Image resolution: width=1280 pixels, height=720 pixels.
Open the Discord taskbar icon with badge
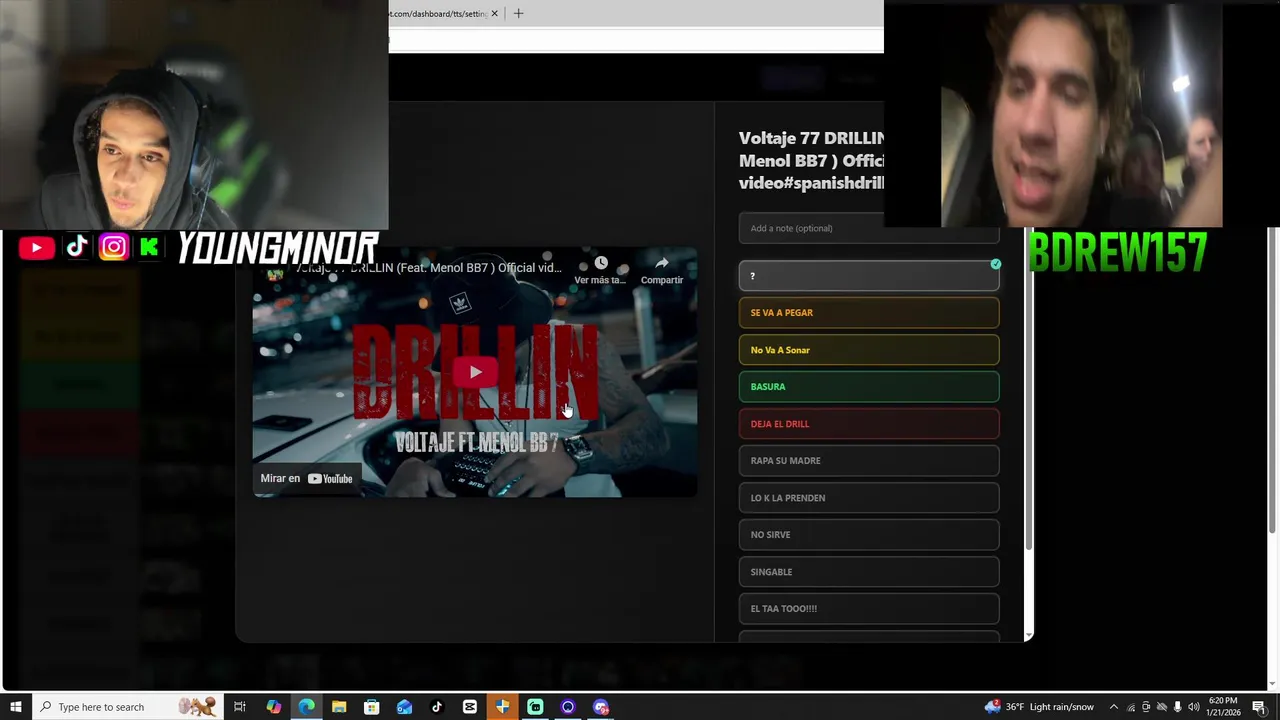[x=601, y=707]
